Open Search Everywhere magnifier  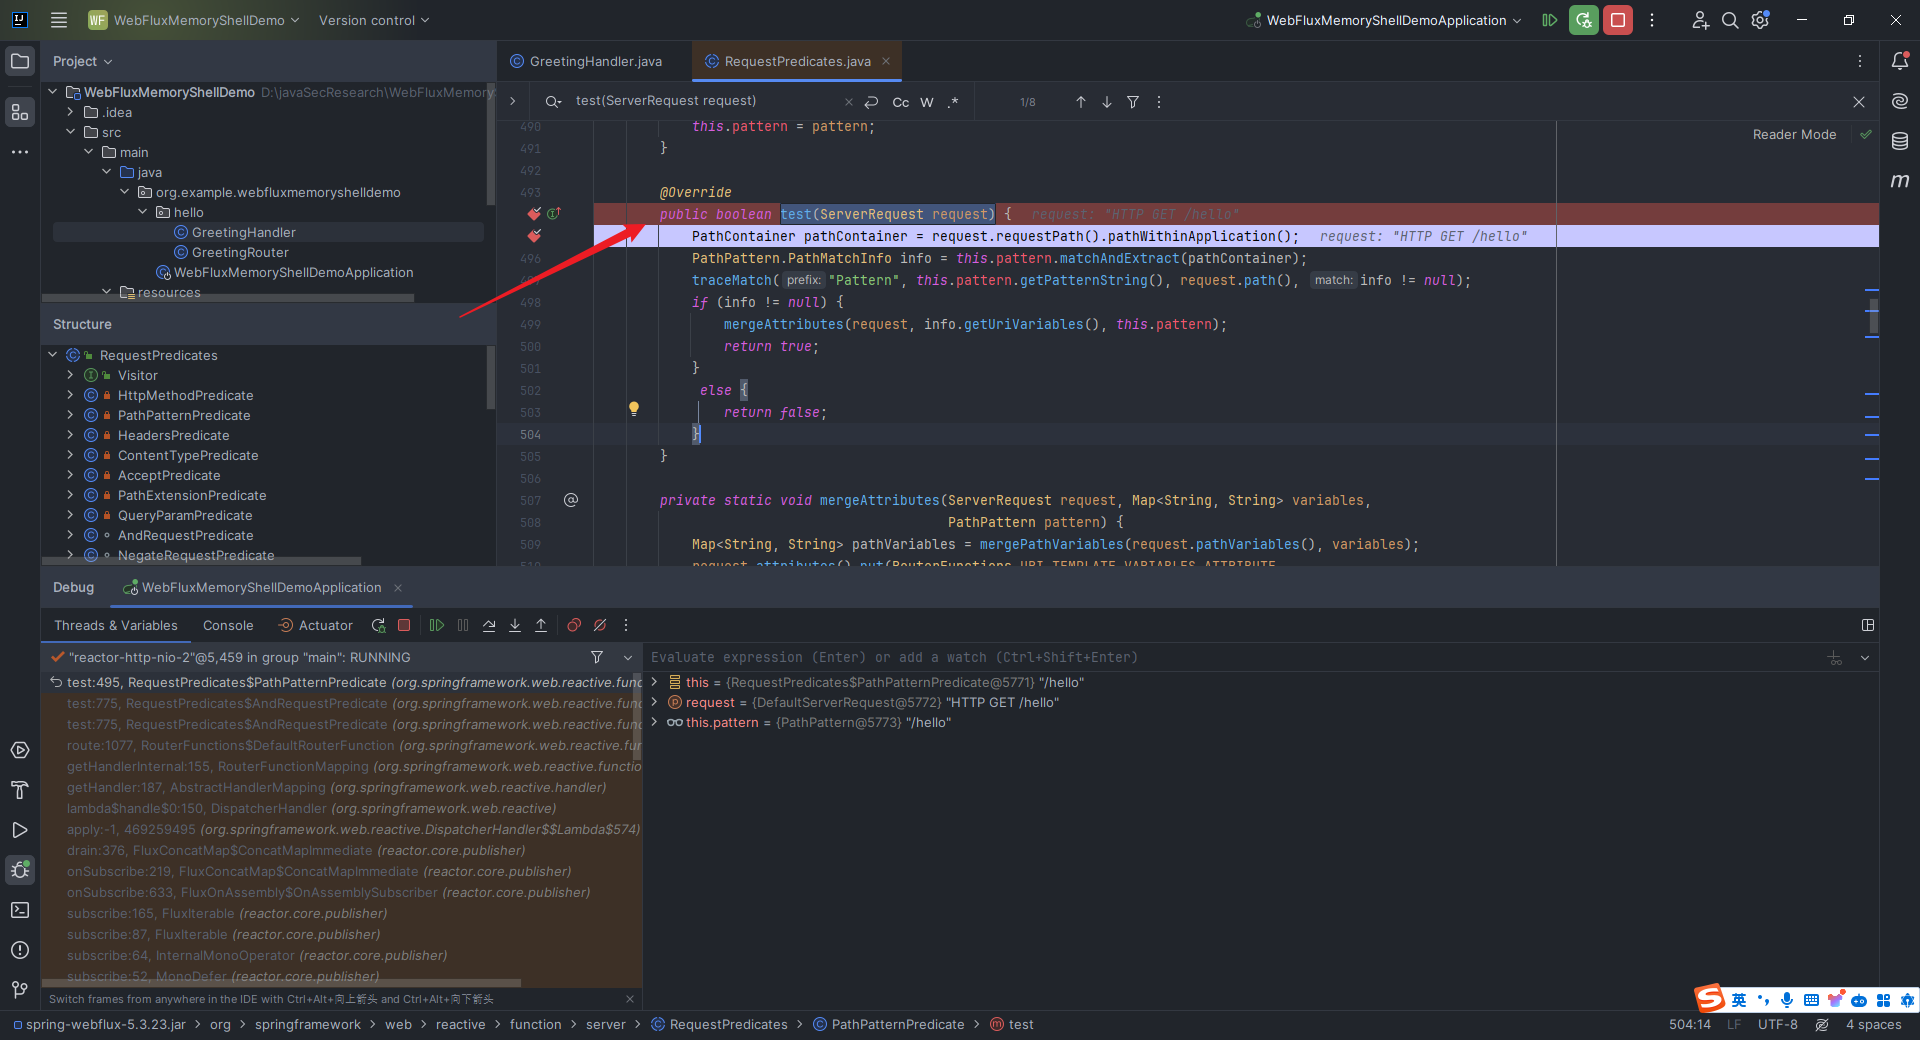click(x=1730, y=20)
